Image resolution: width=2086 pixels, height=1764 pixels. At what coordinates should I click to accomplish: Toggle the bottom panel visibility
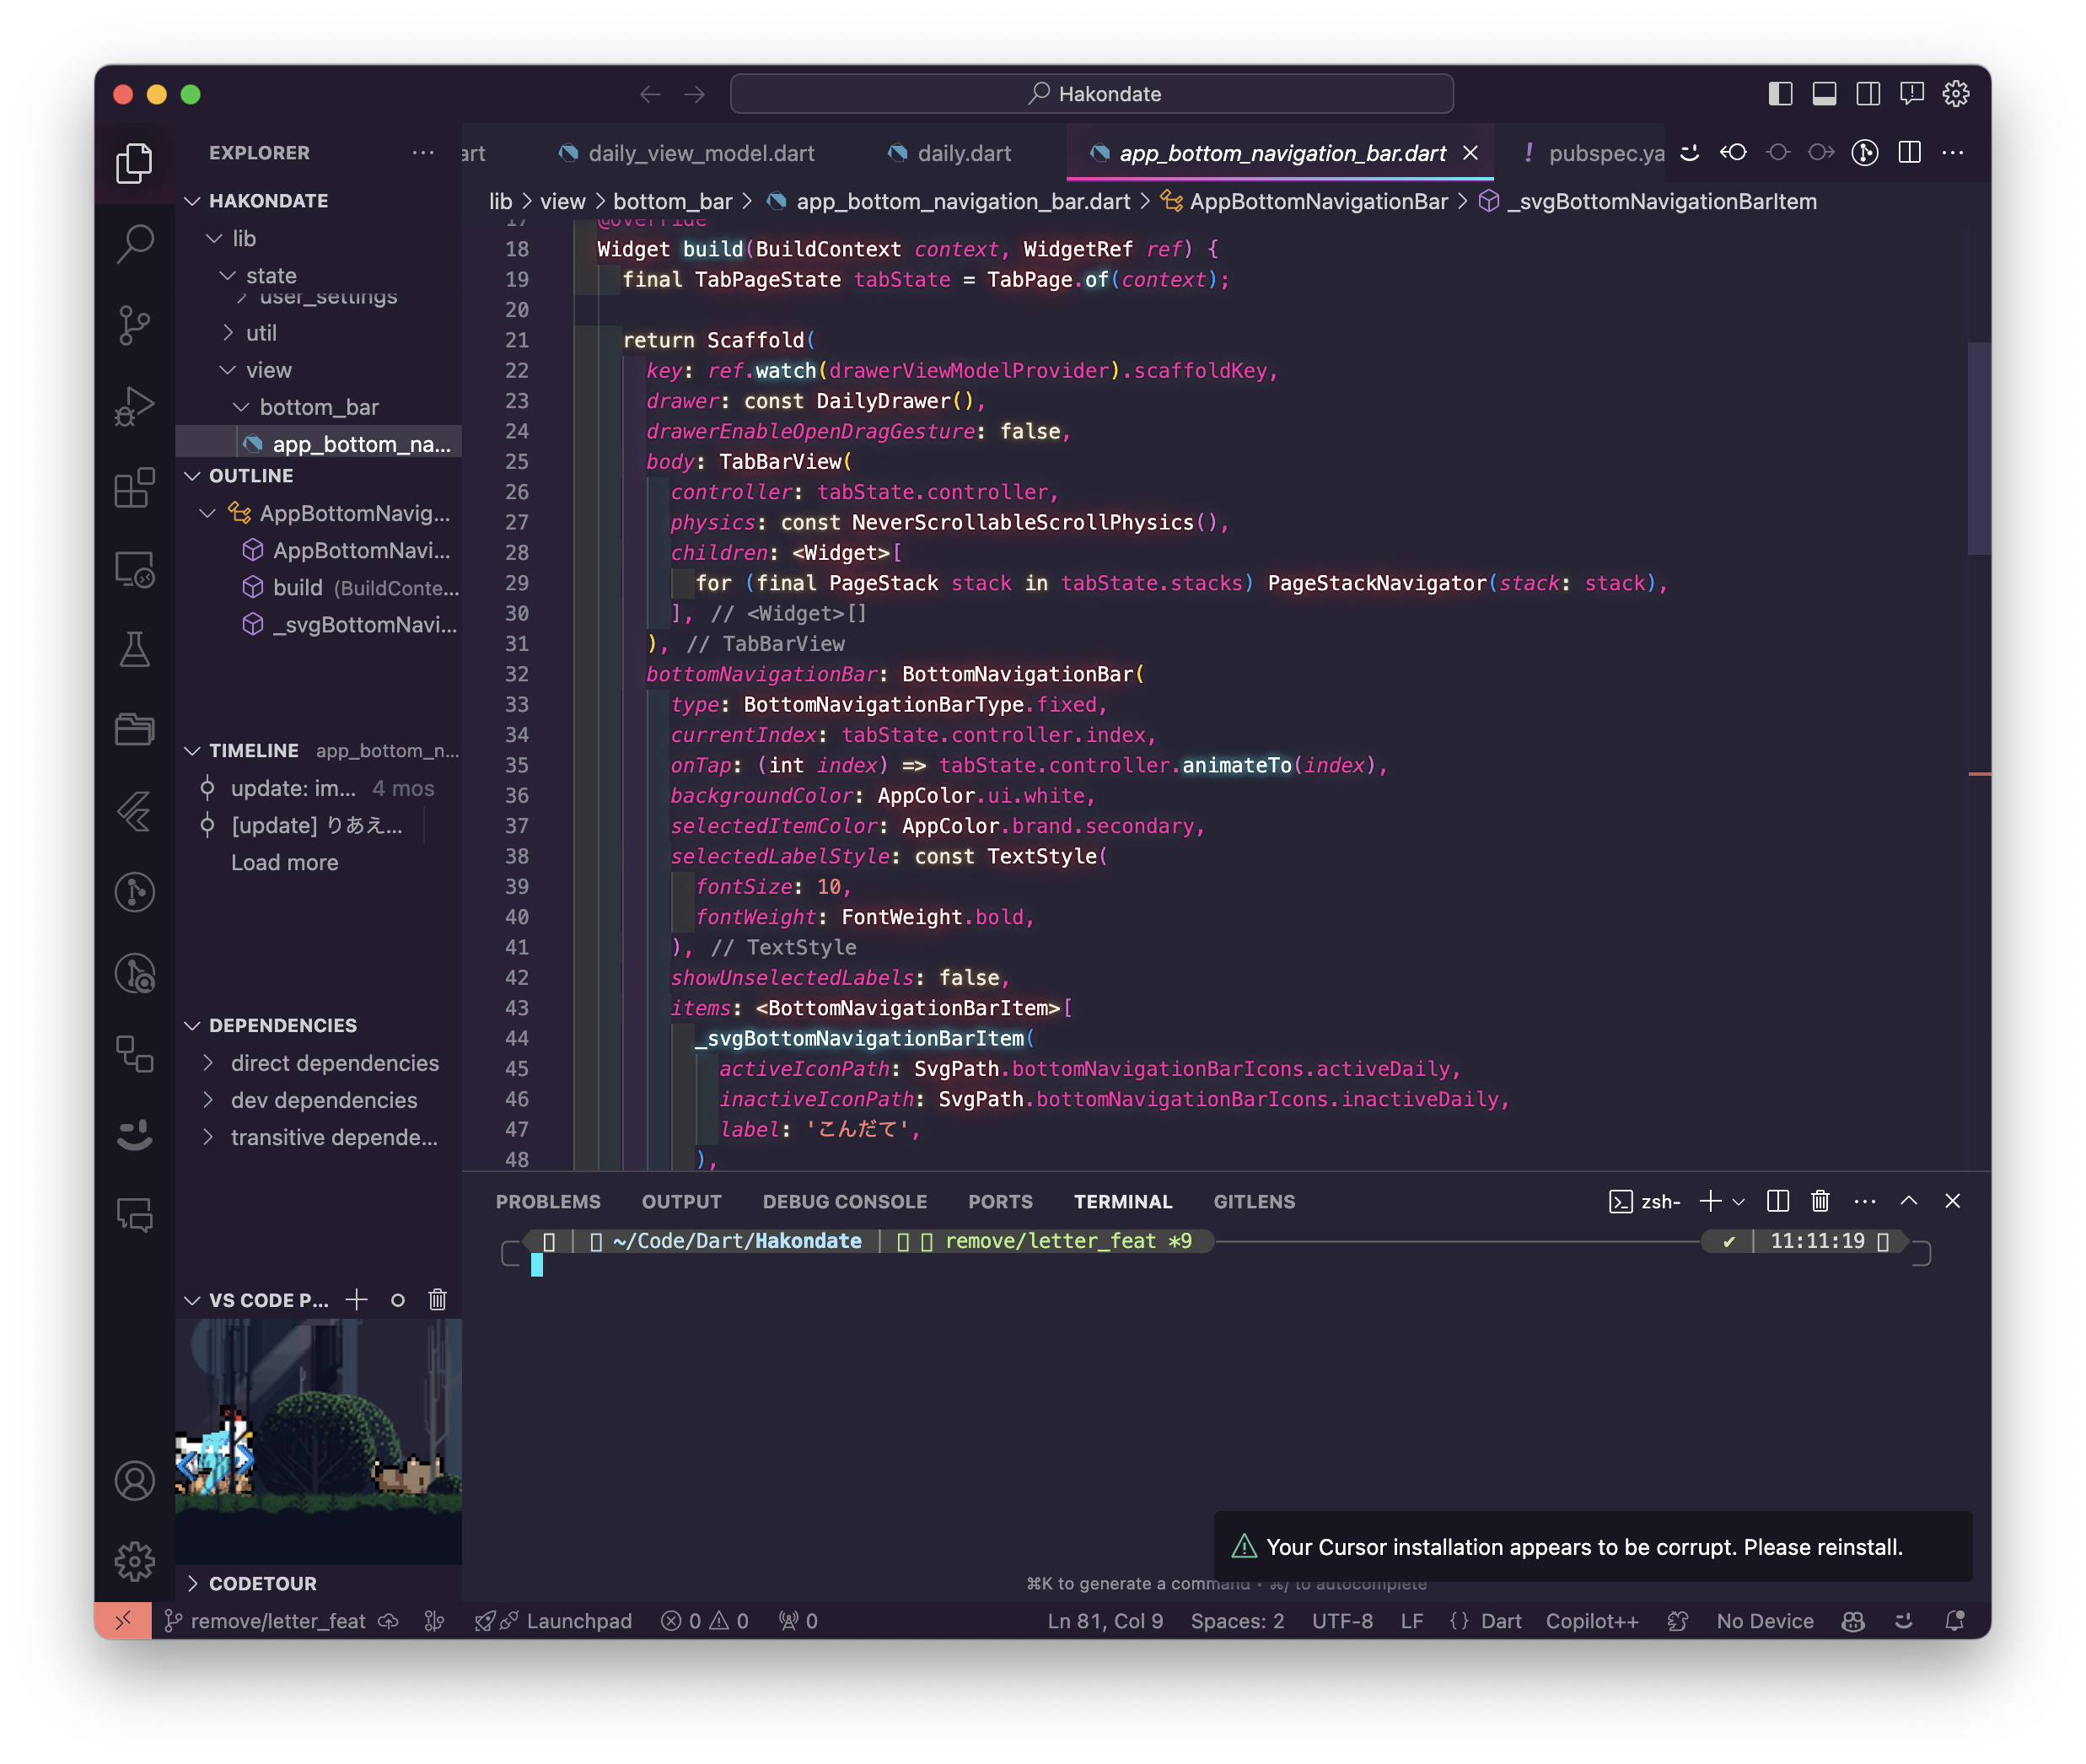pyautogui.click(x=1824, y=94)
